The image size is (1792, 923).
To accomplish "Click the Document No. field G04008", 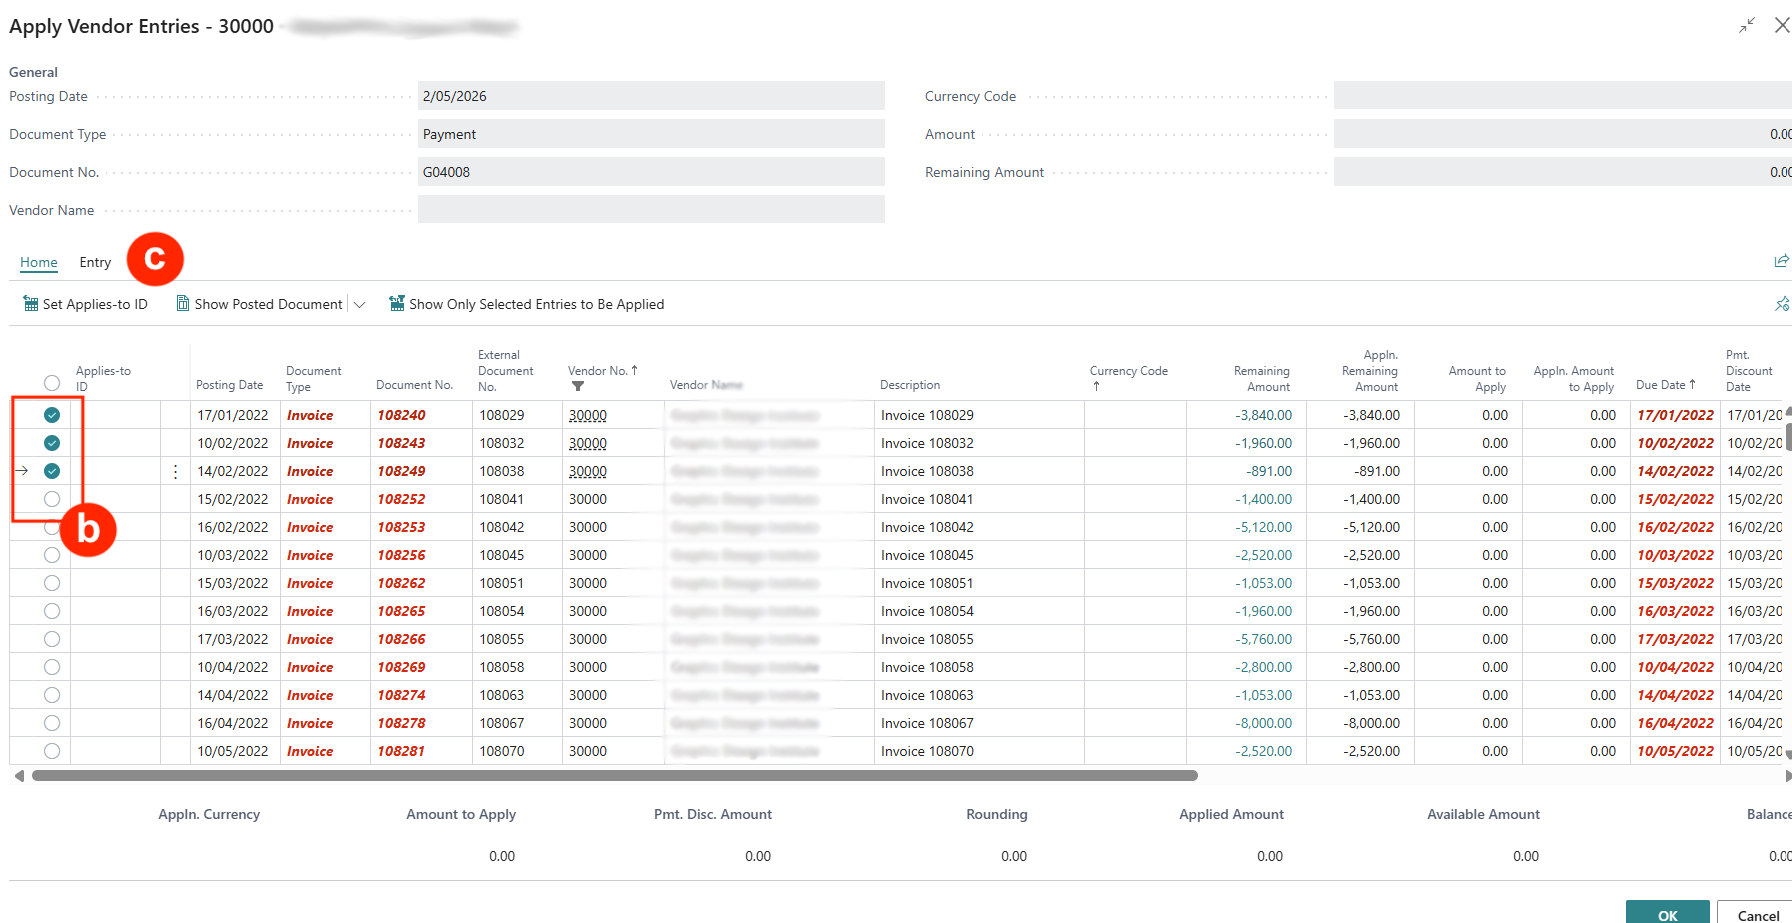I will pos(650,172).
